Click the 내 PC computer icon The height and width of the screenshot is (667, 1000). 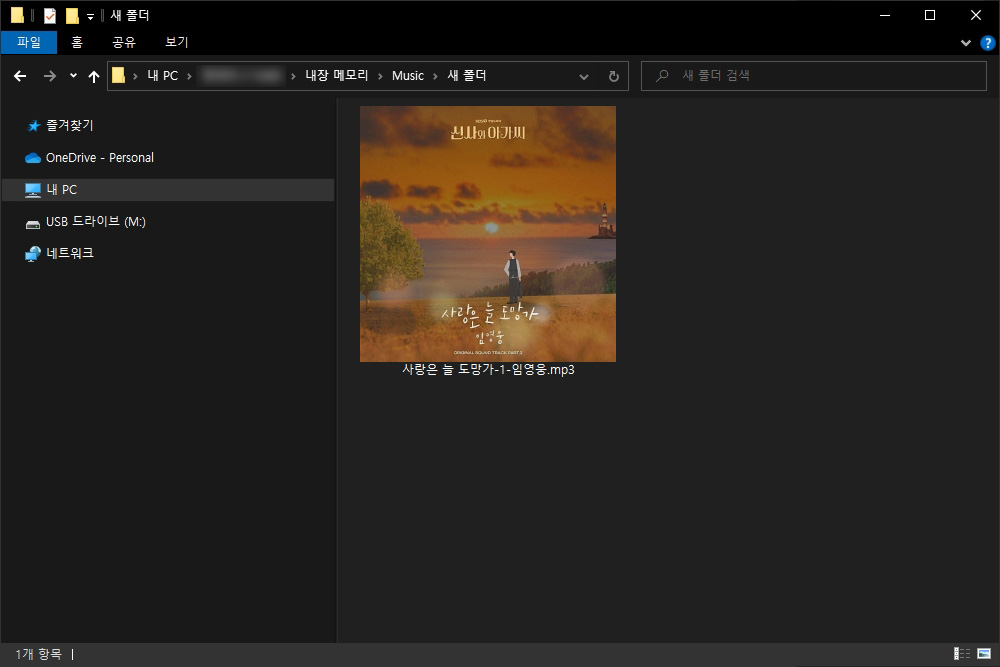click(x=33, y=190)
